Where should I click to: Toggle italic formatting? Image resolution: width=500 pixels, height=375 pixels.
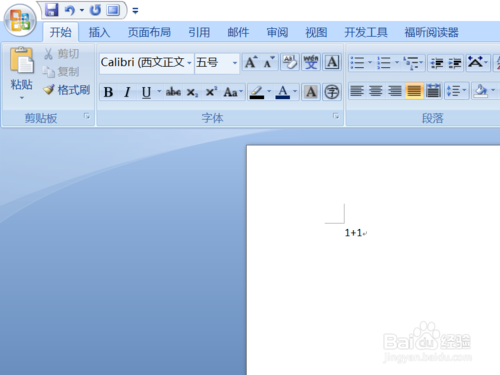(127, 92)
